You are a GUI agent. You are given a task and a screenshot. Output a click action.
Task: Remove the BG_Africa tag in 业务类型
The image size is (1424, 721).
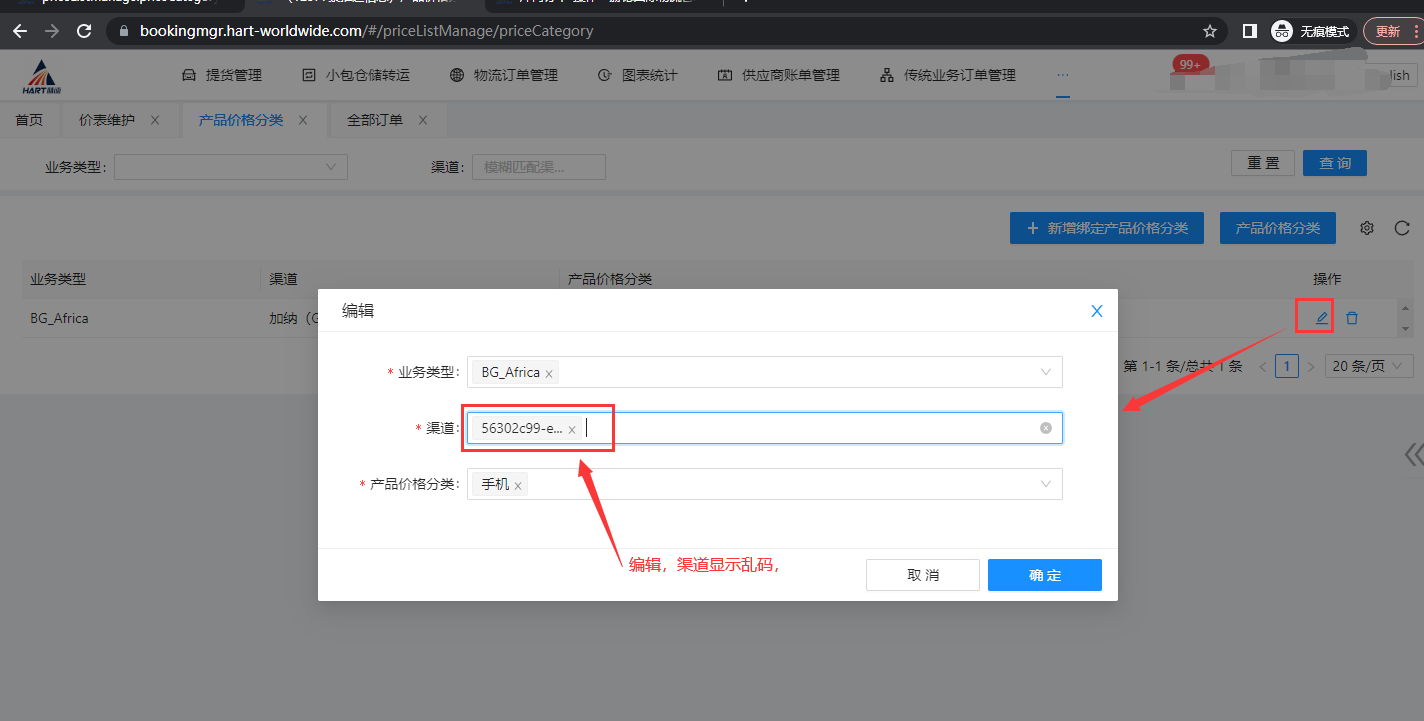[549, 373]
